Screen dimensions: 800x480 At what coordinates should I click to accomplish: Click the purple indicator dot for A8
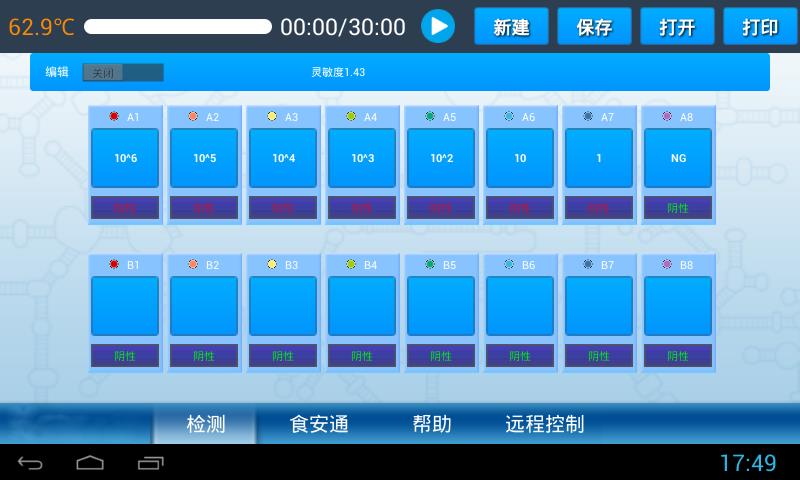coord(667,117)
